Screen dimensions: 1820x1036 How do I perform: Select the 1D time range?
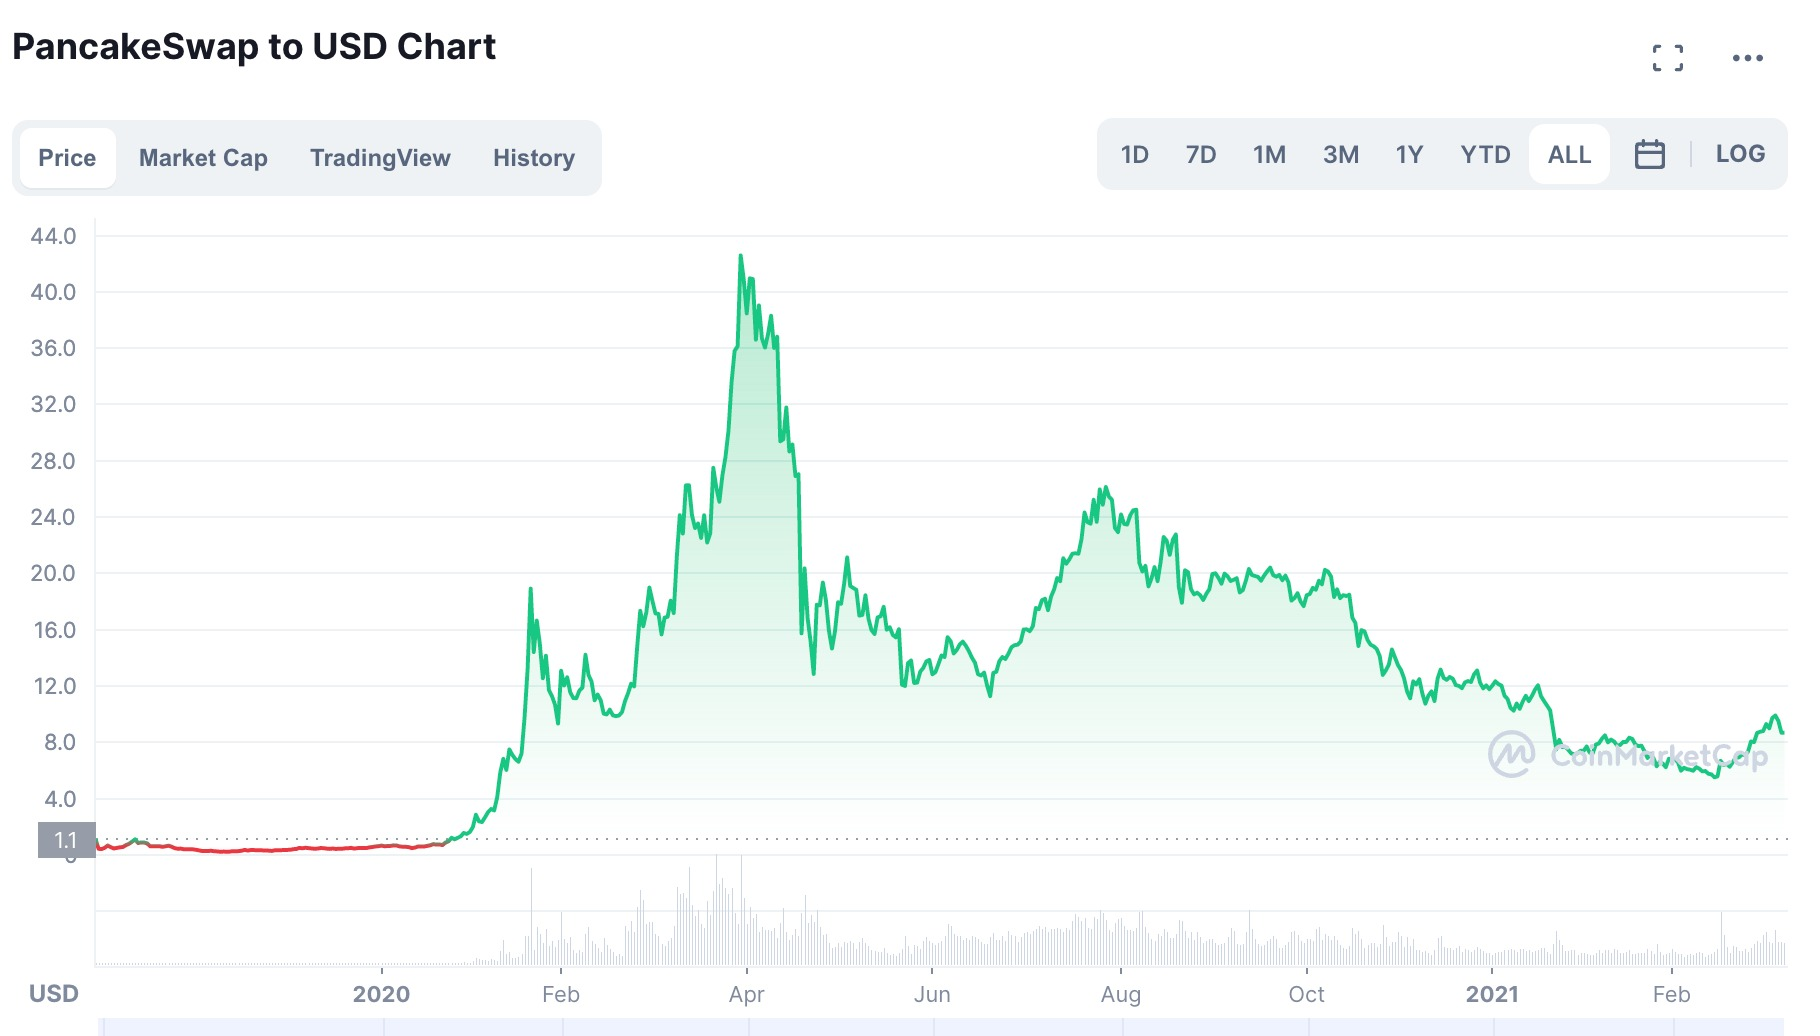click(x=1134, y=155)
